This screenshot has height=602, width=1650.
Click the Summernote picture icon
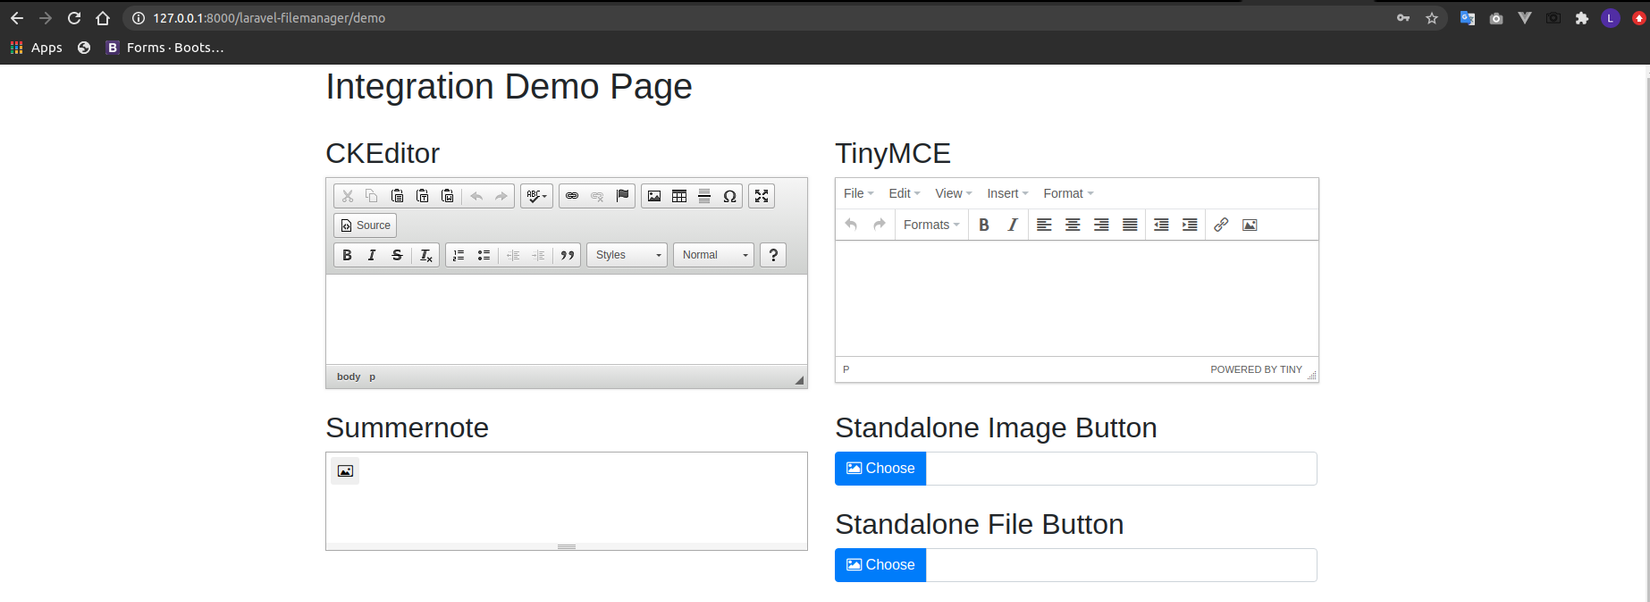345,471
